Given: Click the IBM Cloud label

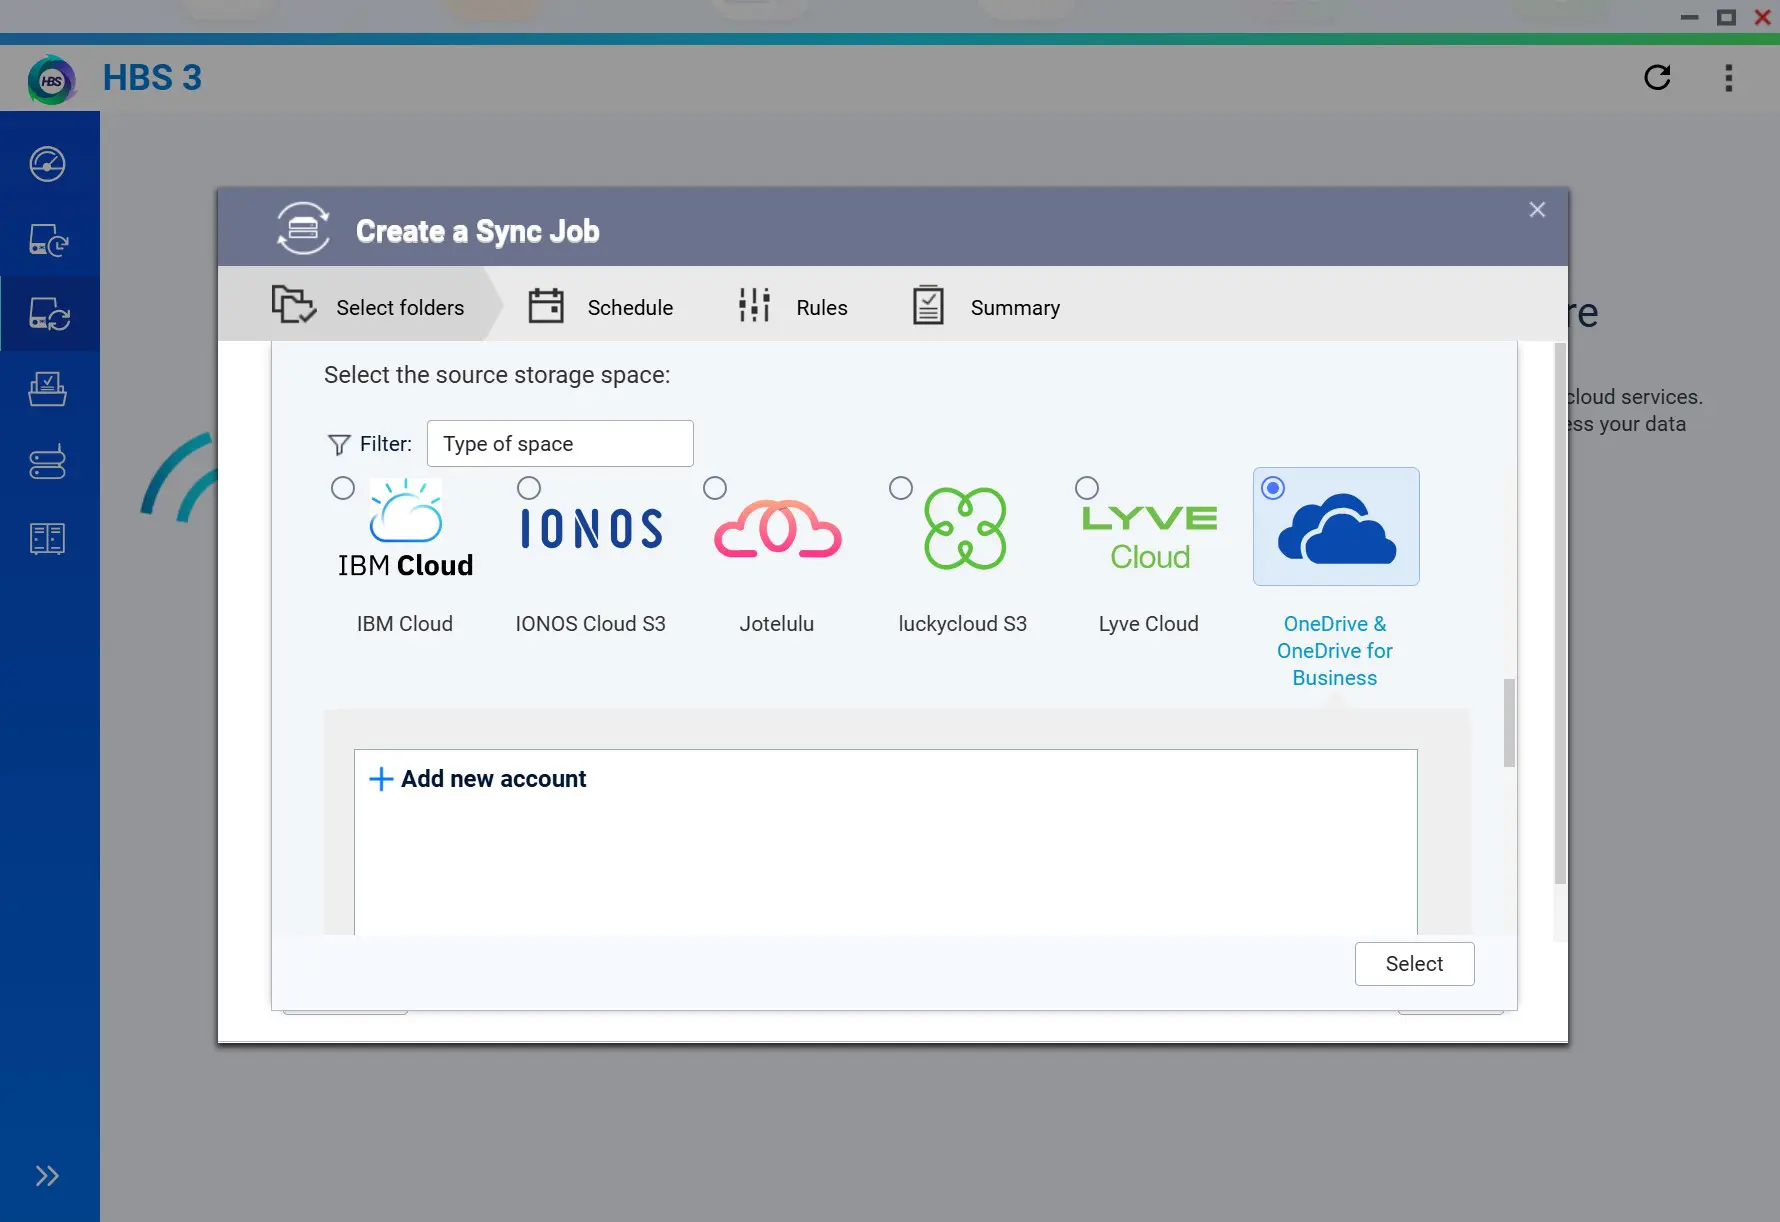Looking at the screenshot, I should click(405, 624).
